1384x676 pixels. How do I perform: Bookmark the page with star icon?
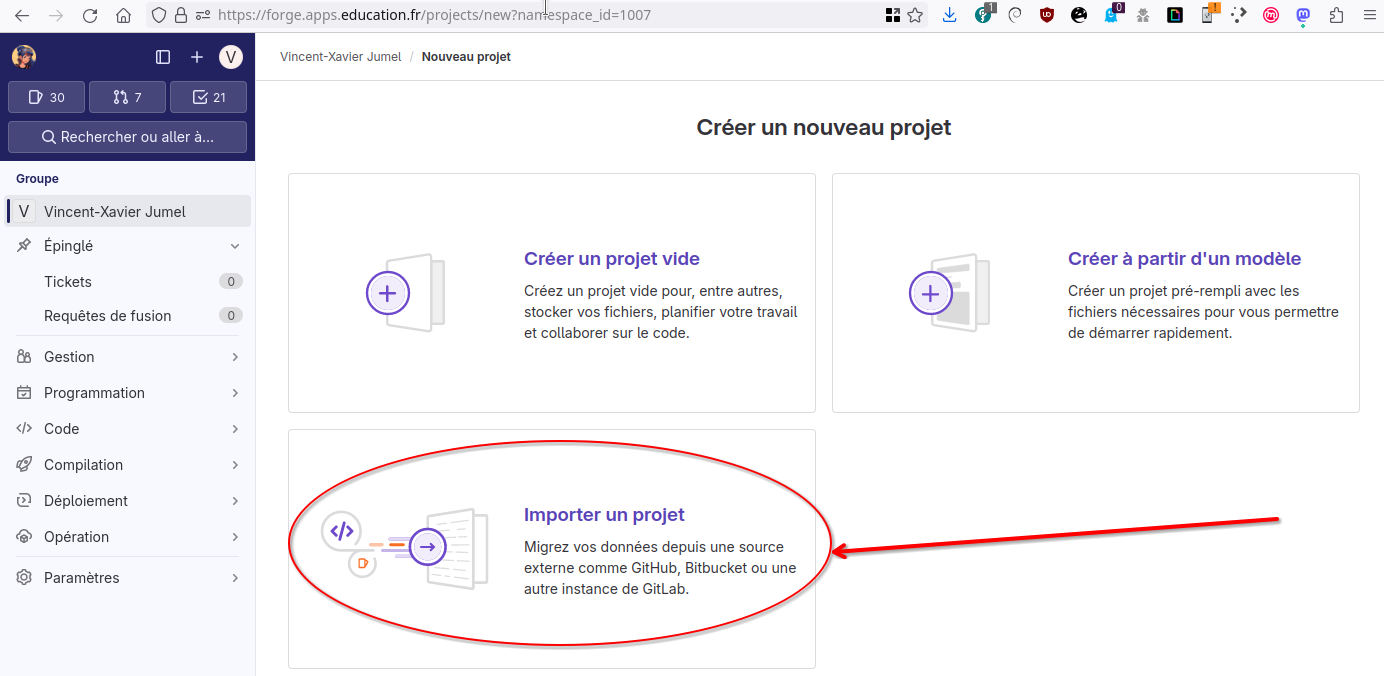tap(915, 15)
